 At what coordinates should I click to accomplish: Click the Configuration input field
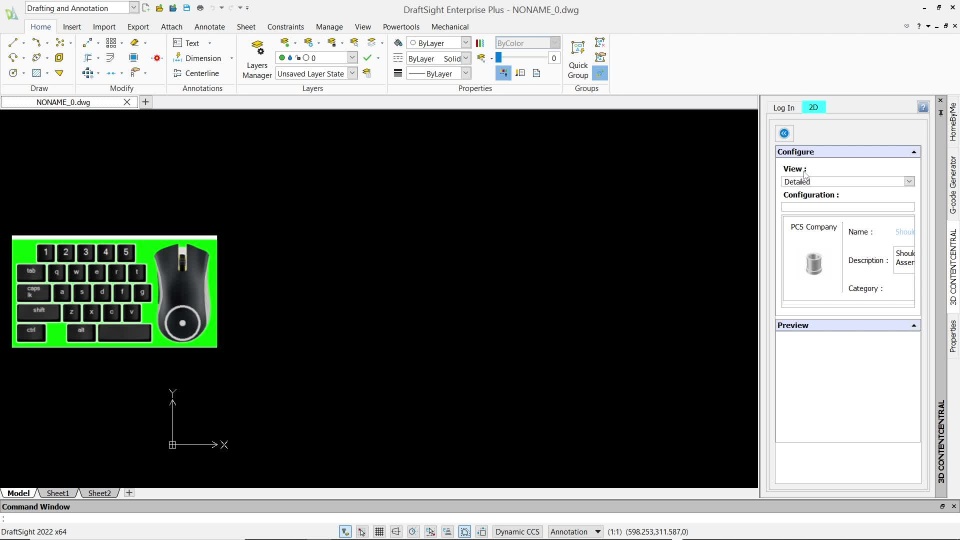click(847, 207)
